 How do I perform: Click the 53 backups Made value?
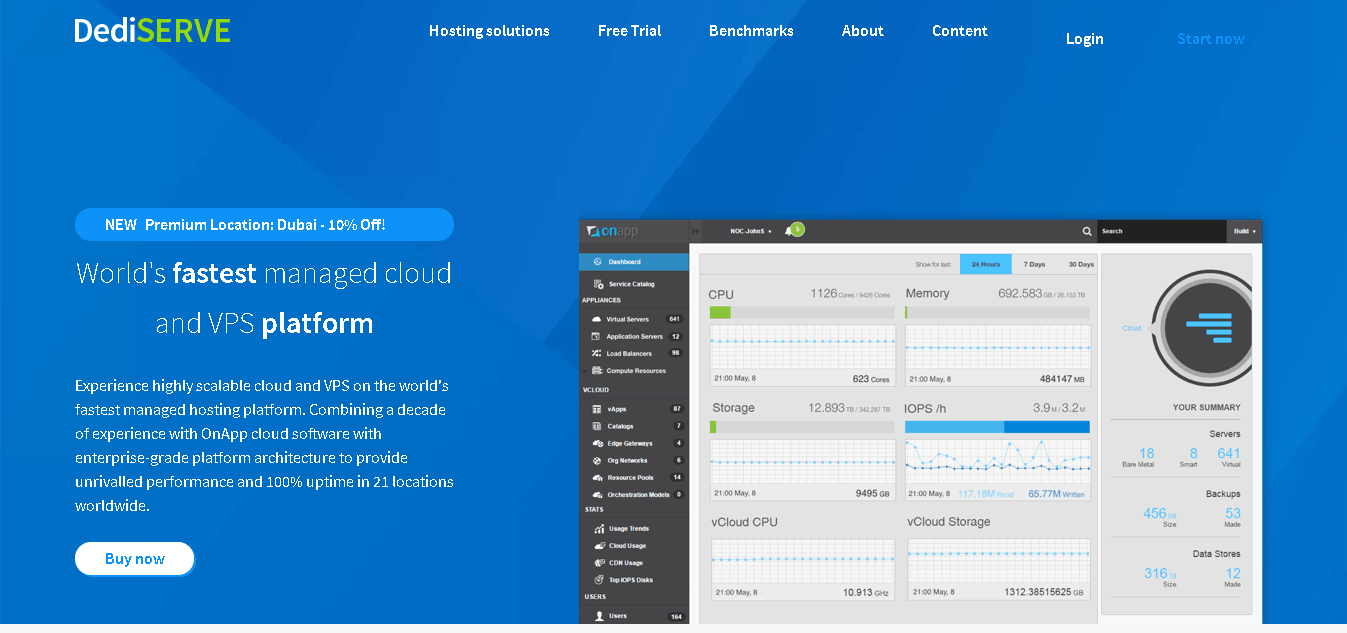point(1233,513)
